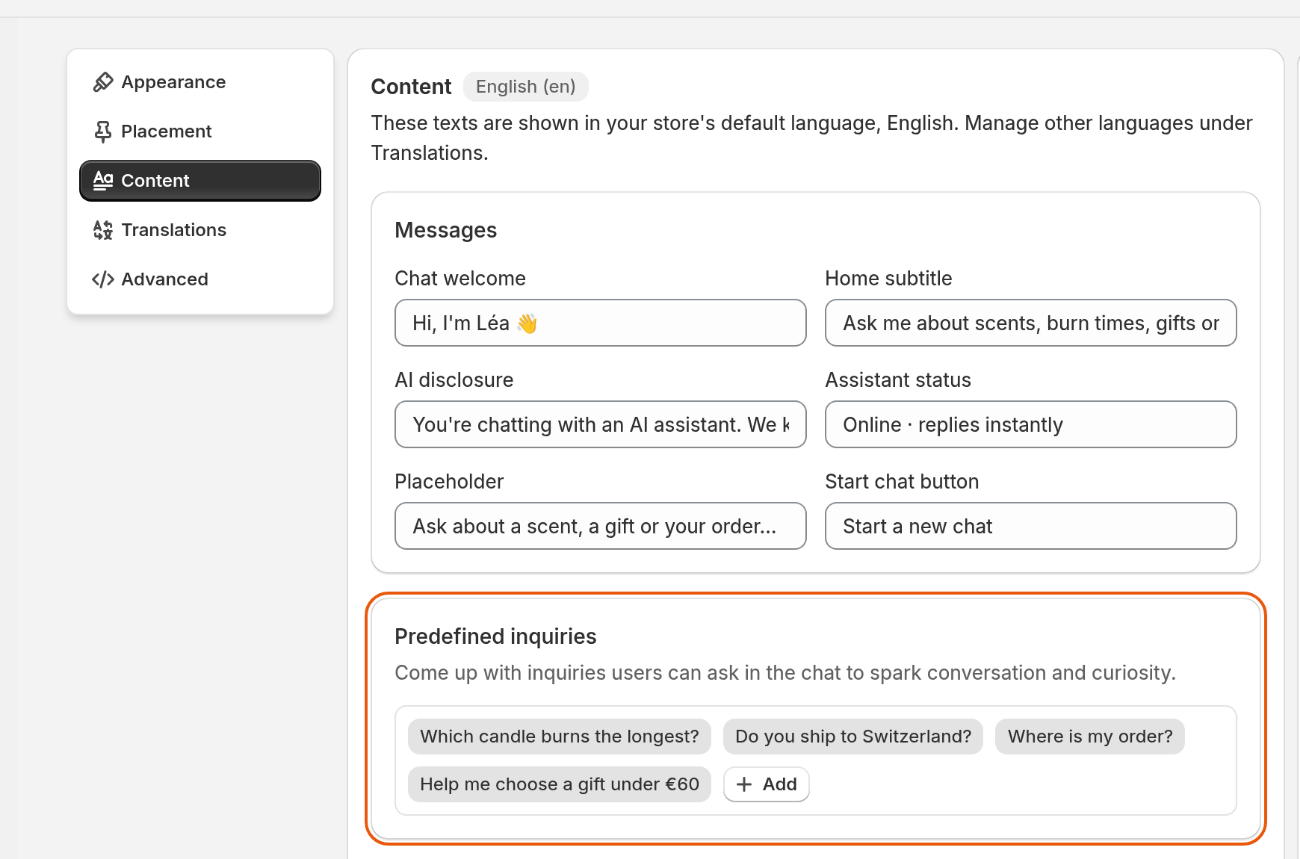Edit the Assistant status field
Image resolution: width=1300 pixels, height=859 pixels.
click(1031, 425)
